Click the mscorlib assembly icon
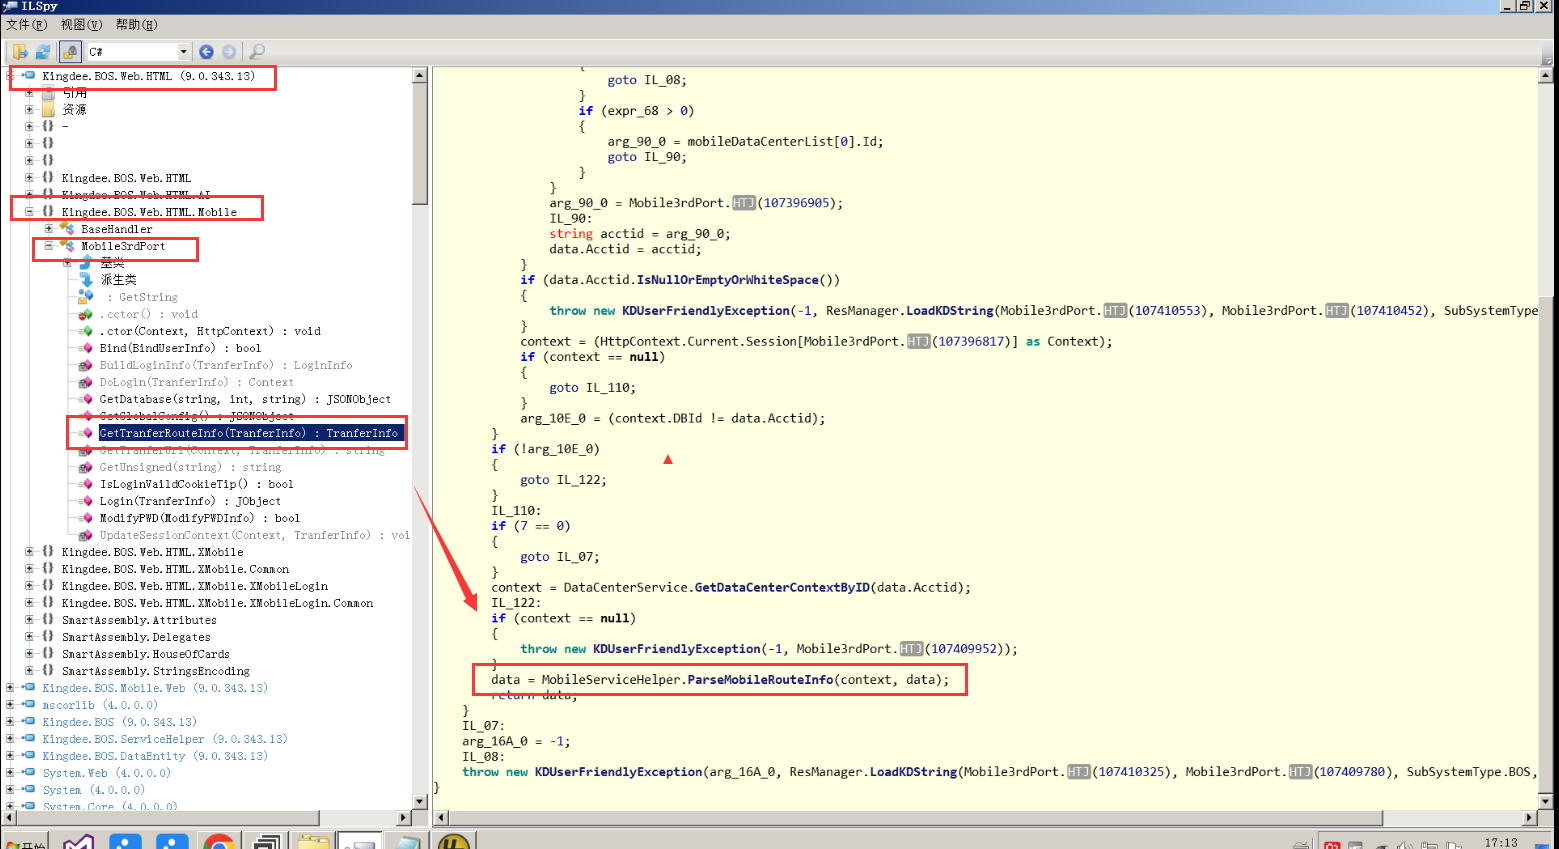 tap(29, 705)
